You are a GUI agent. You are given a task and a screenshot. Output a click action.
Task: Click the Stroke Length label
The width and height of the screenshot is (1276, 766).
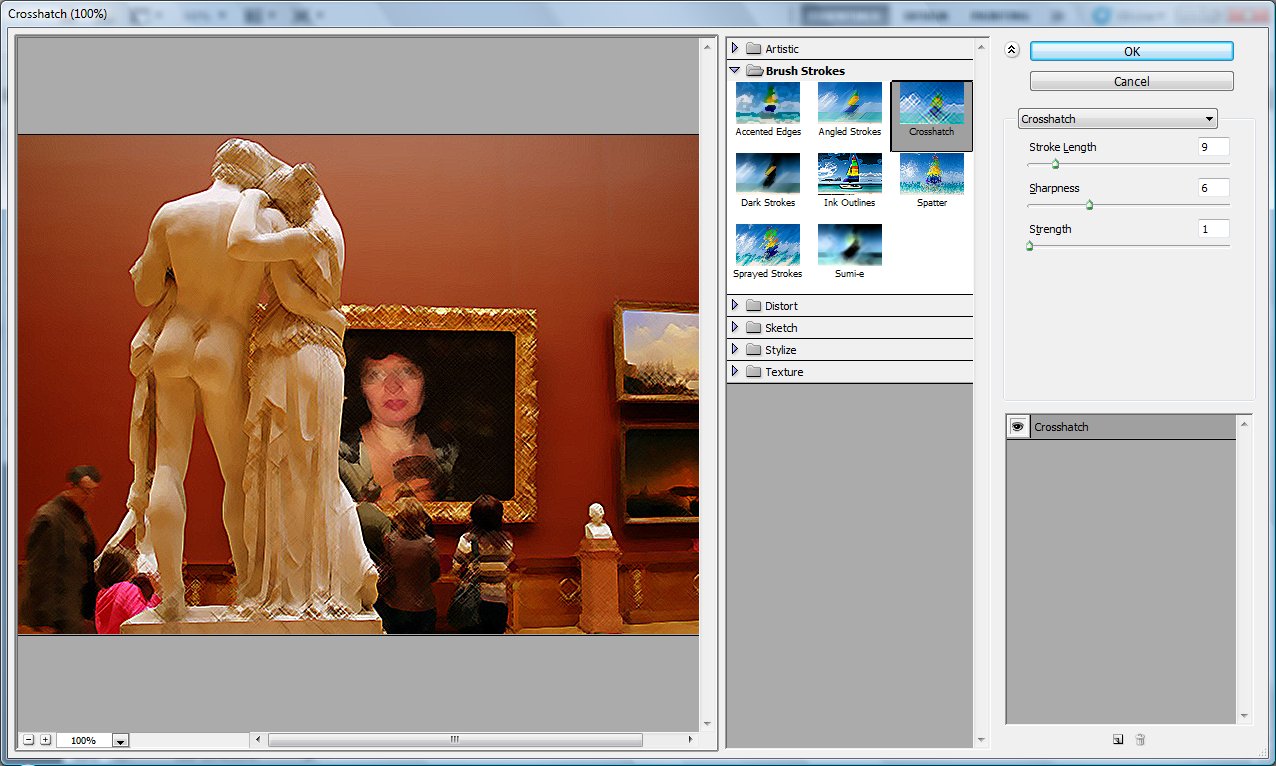click(x=1063, y=147)
